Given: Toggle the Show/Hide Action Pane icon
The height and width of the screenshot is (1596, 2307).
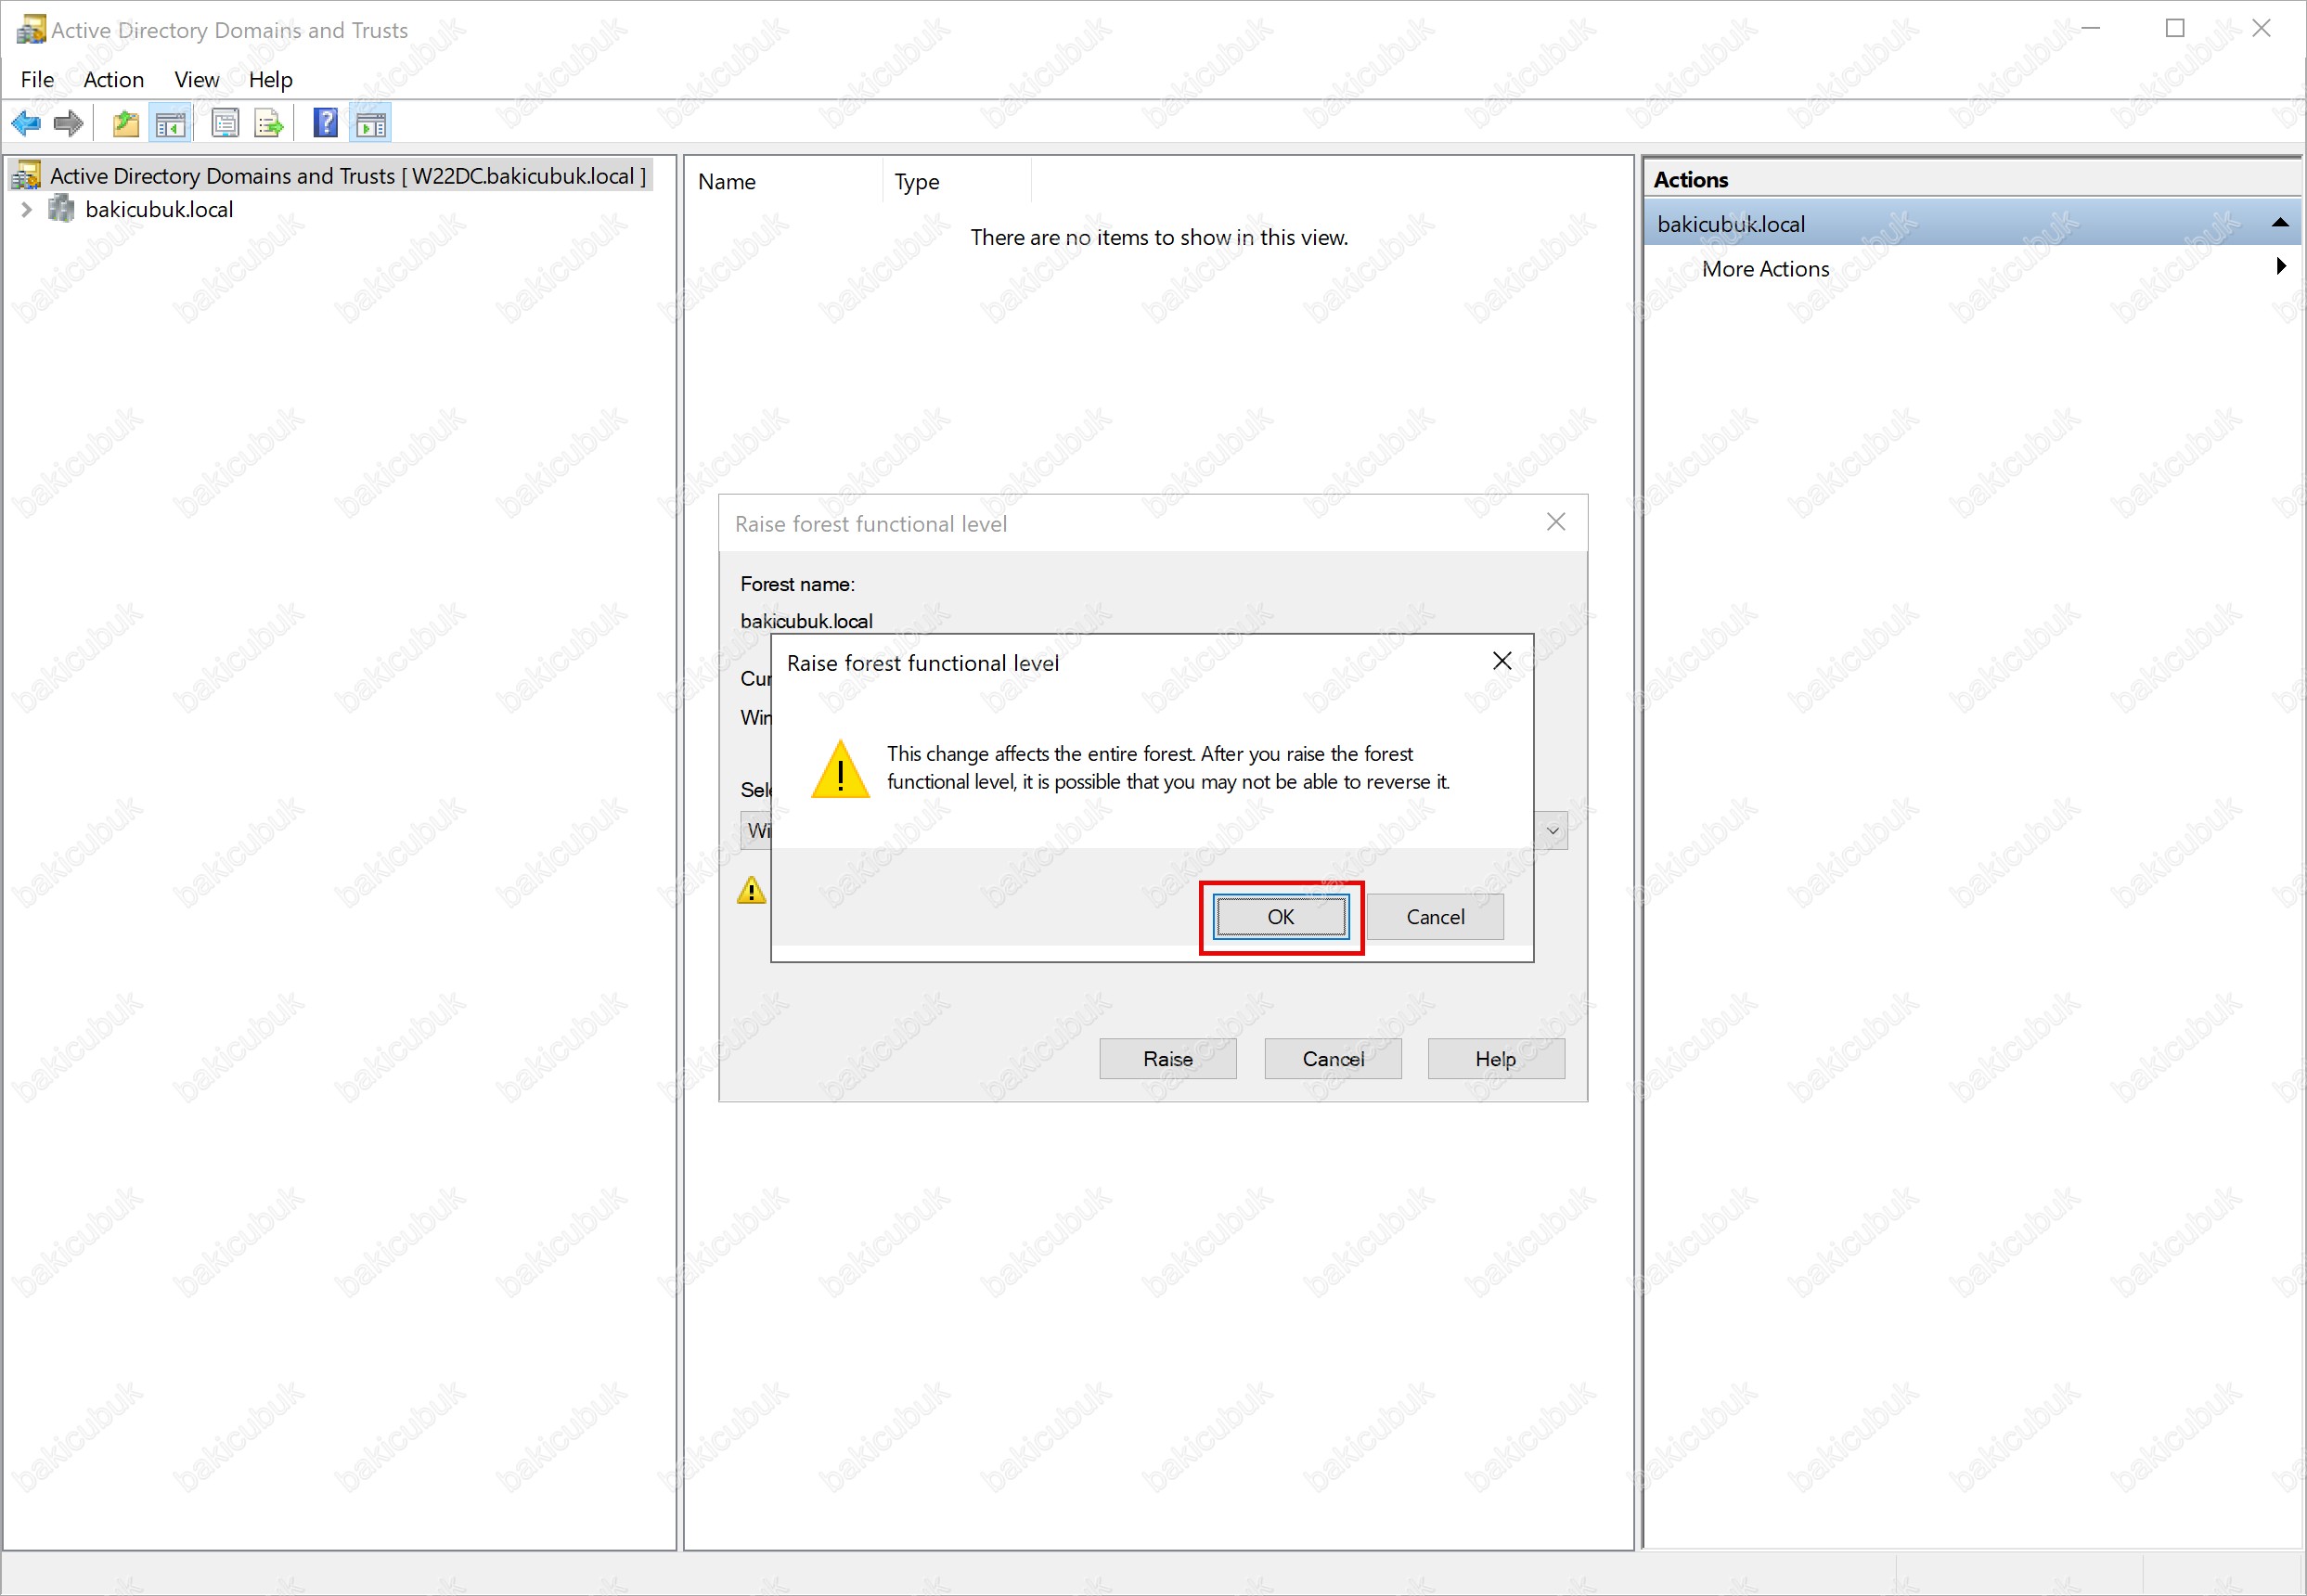Looking at the screenshot, I should 371,124.
